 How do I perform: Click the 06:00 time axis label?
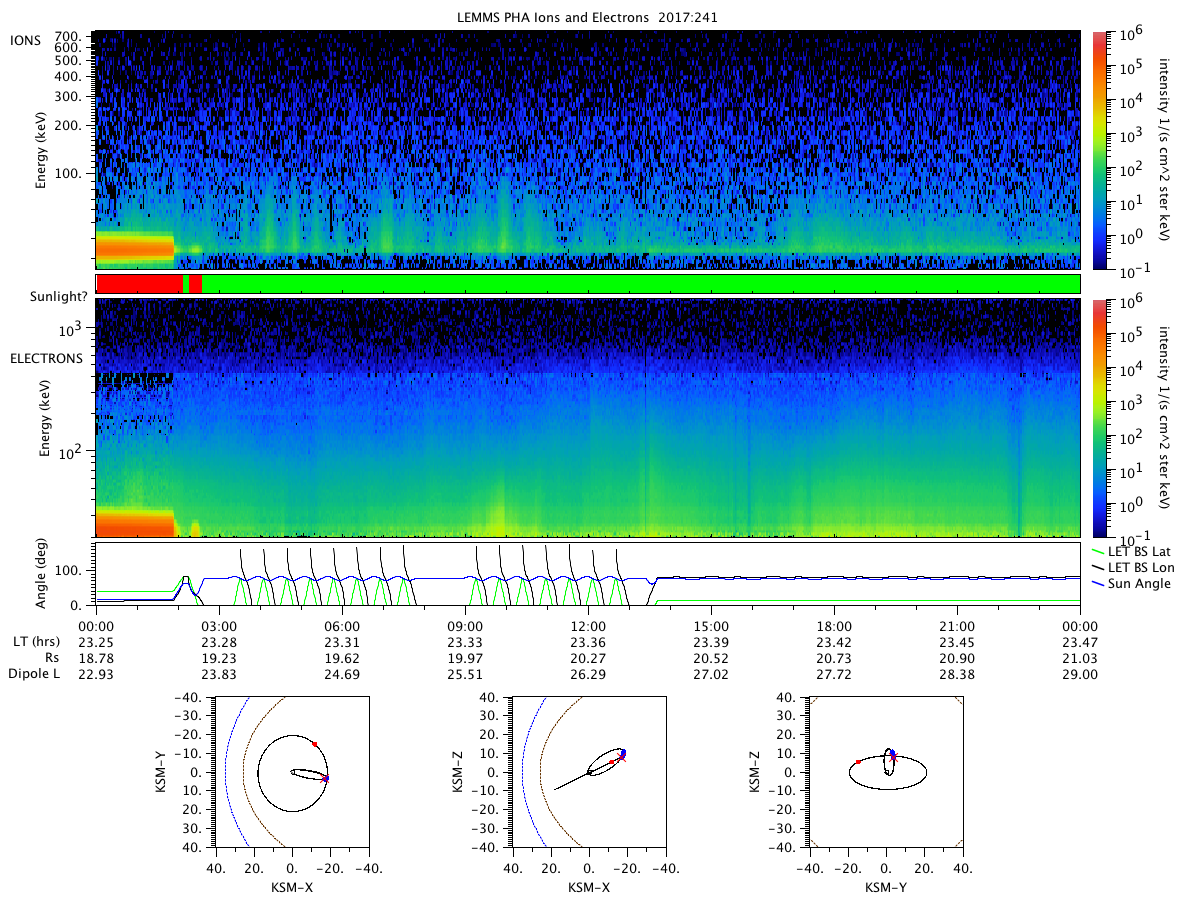pos(342,626)
